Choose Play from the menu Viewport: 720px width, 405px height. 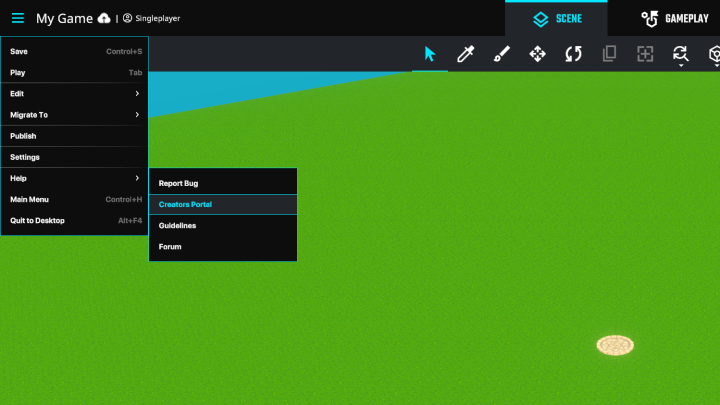point(74,73)
